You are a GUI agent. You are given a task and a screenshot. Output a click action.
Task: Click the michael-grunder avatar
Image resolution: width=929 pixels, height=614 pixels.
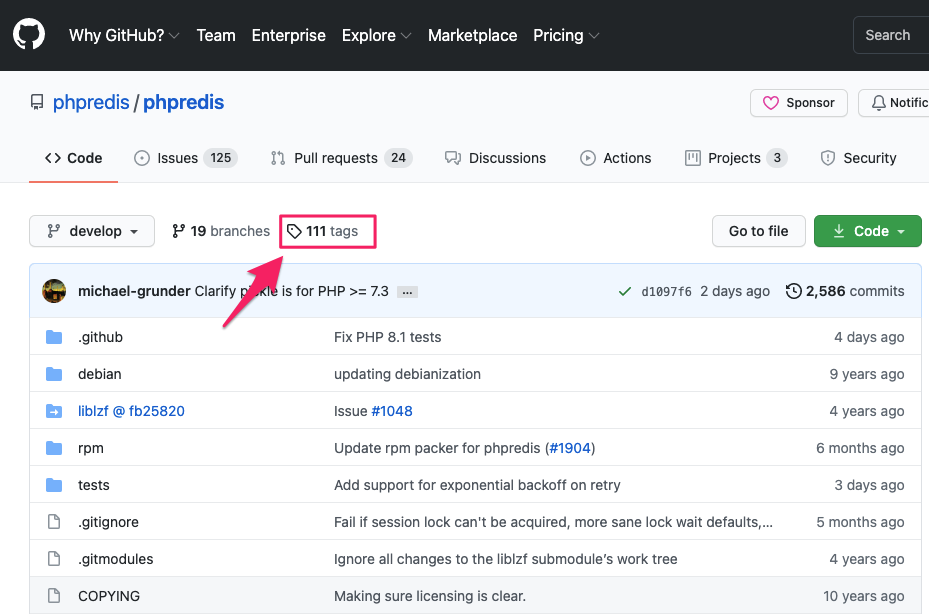coord(54,291)
